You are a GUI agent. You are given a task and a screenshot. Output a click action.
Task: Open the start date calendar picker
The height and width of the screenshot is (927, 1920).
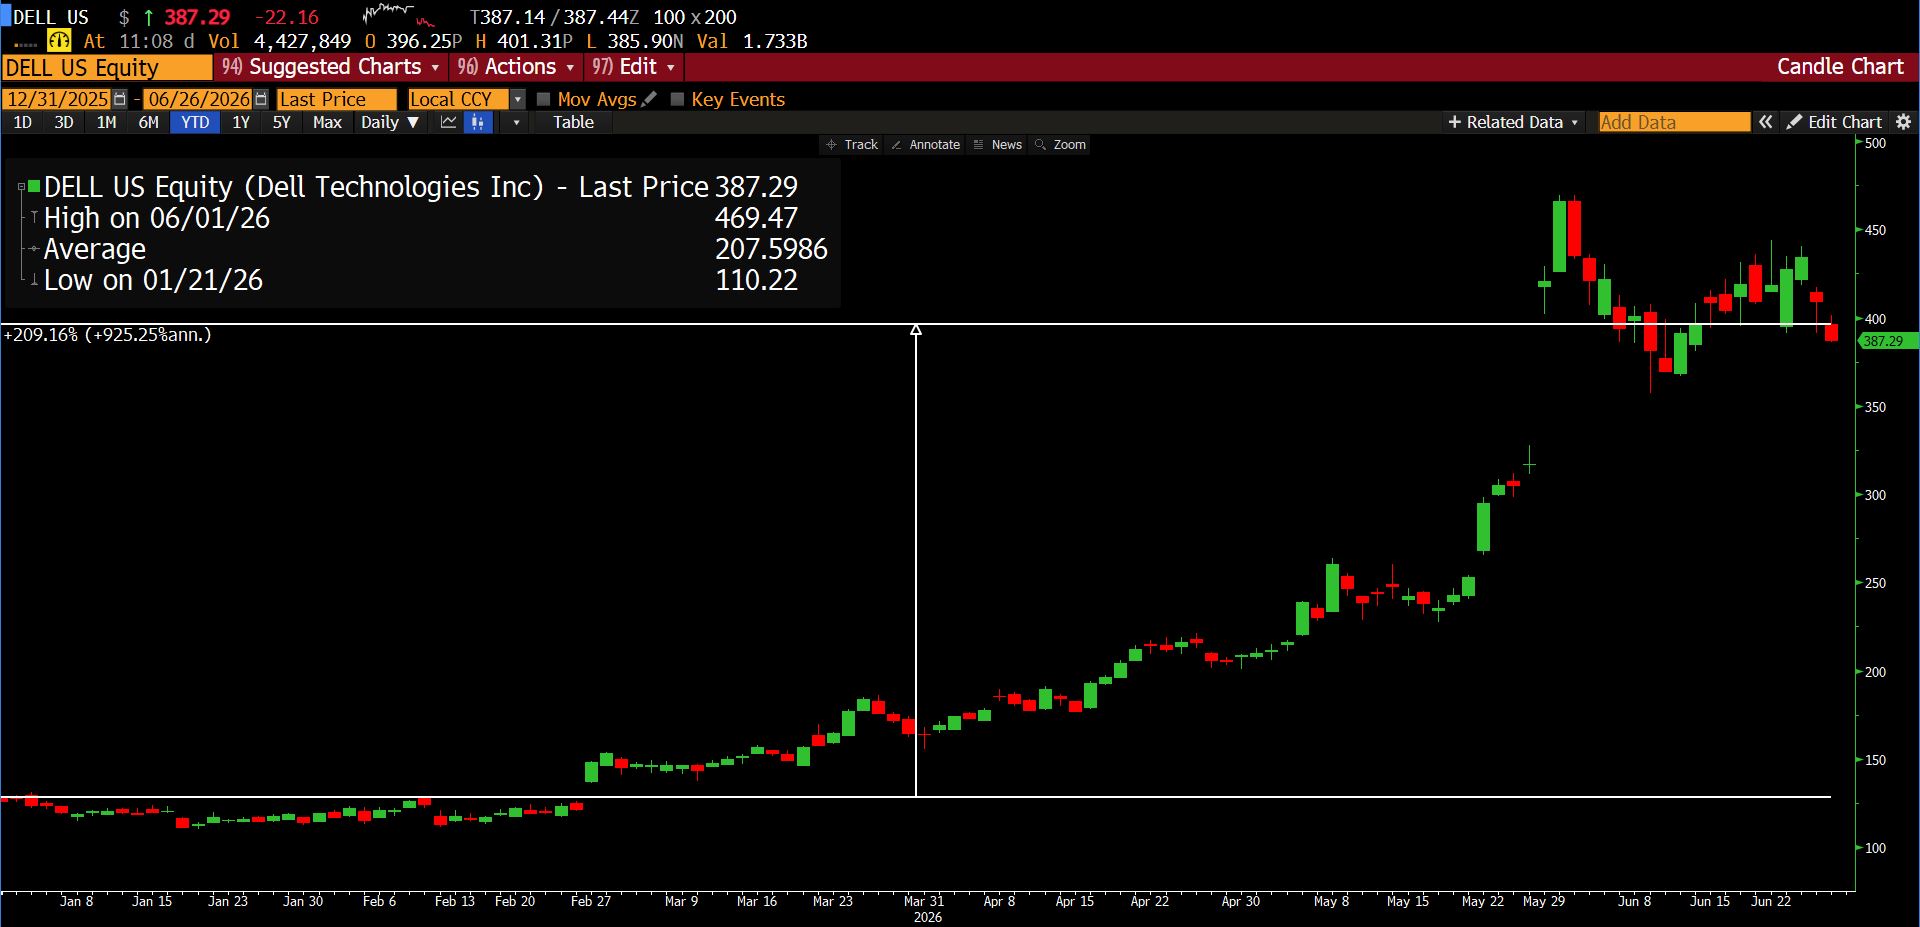click(120, 99)
